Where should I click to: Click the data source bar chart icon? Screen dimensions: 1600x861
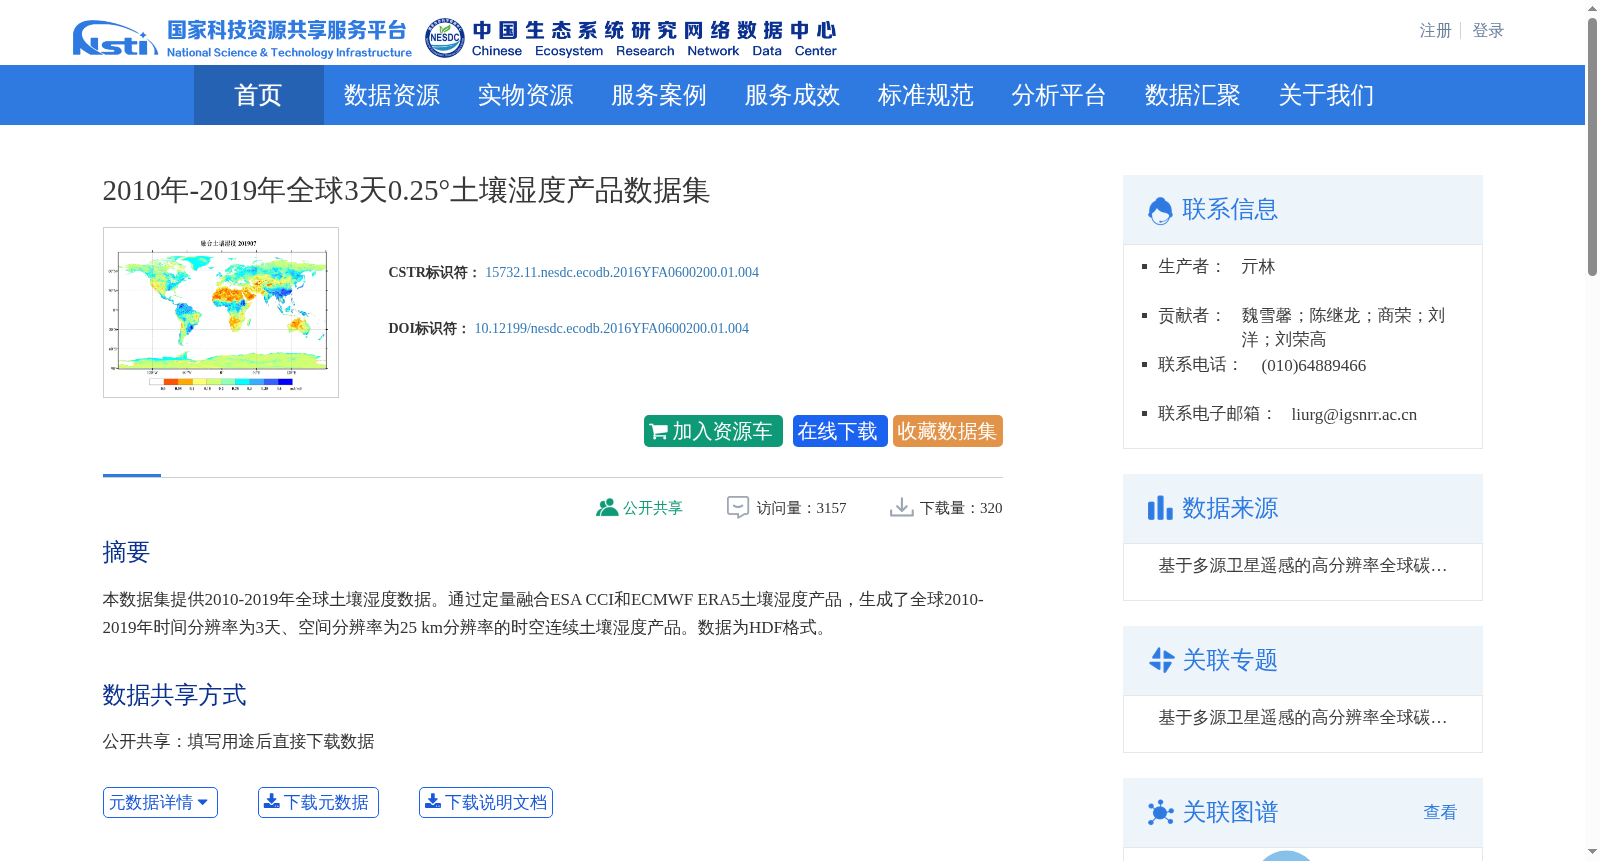tap(1160, 508)
